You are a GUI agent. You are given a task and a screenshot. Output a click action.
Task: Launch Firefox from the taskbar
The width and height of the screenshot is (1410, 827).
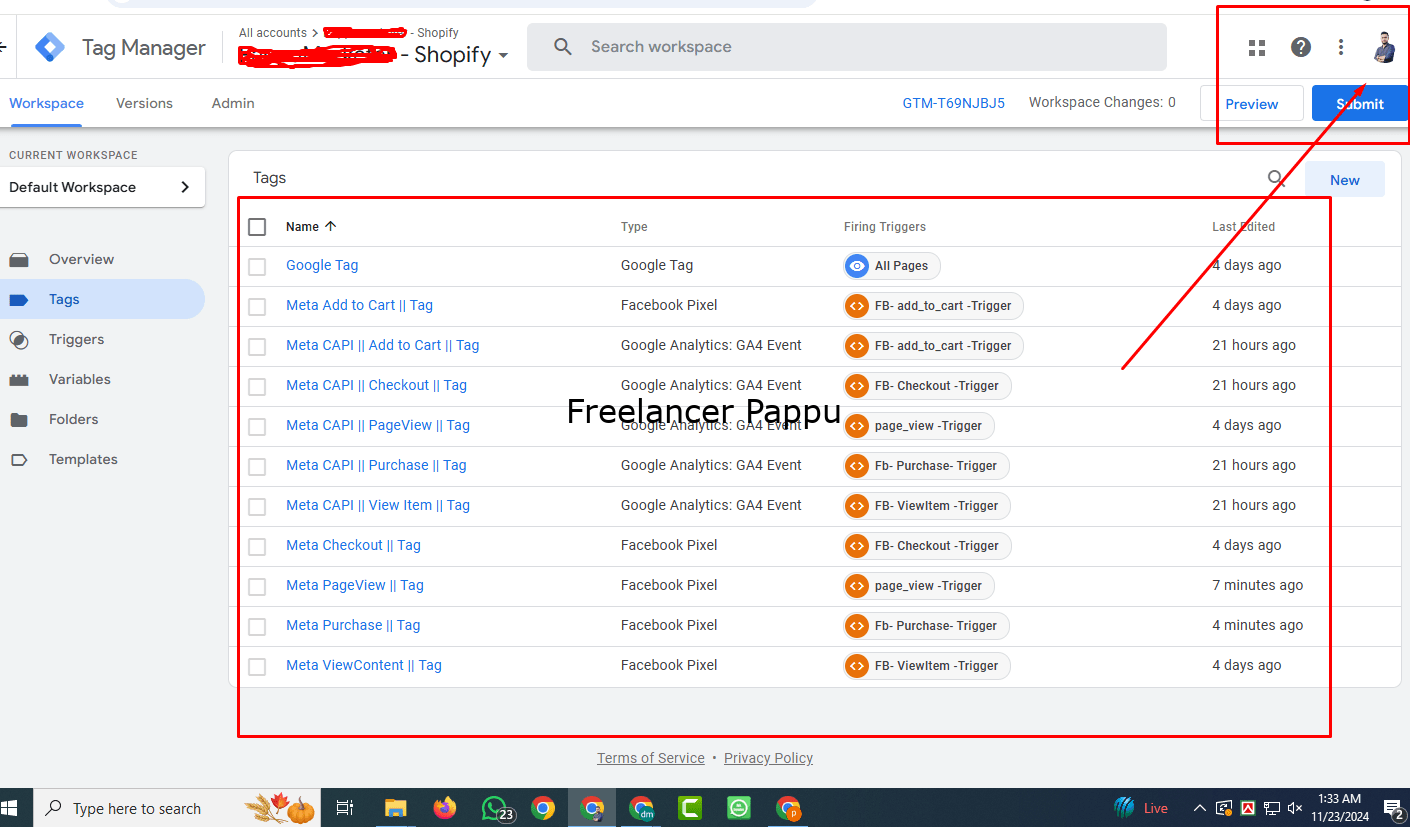pyautogui.click(x=445, y=808)
